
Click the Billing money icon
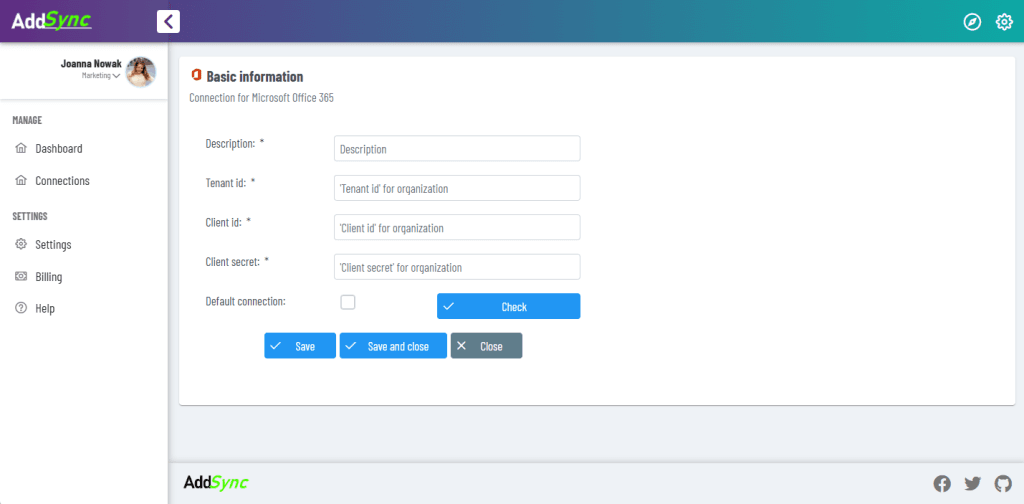[21, 276]
